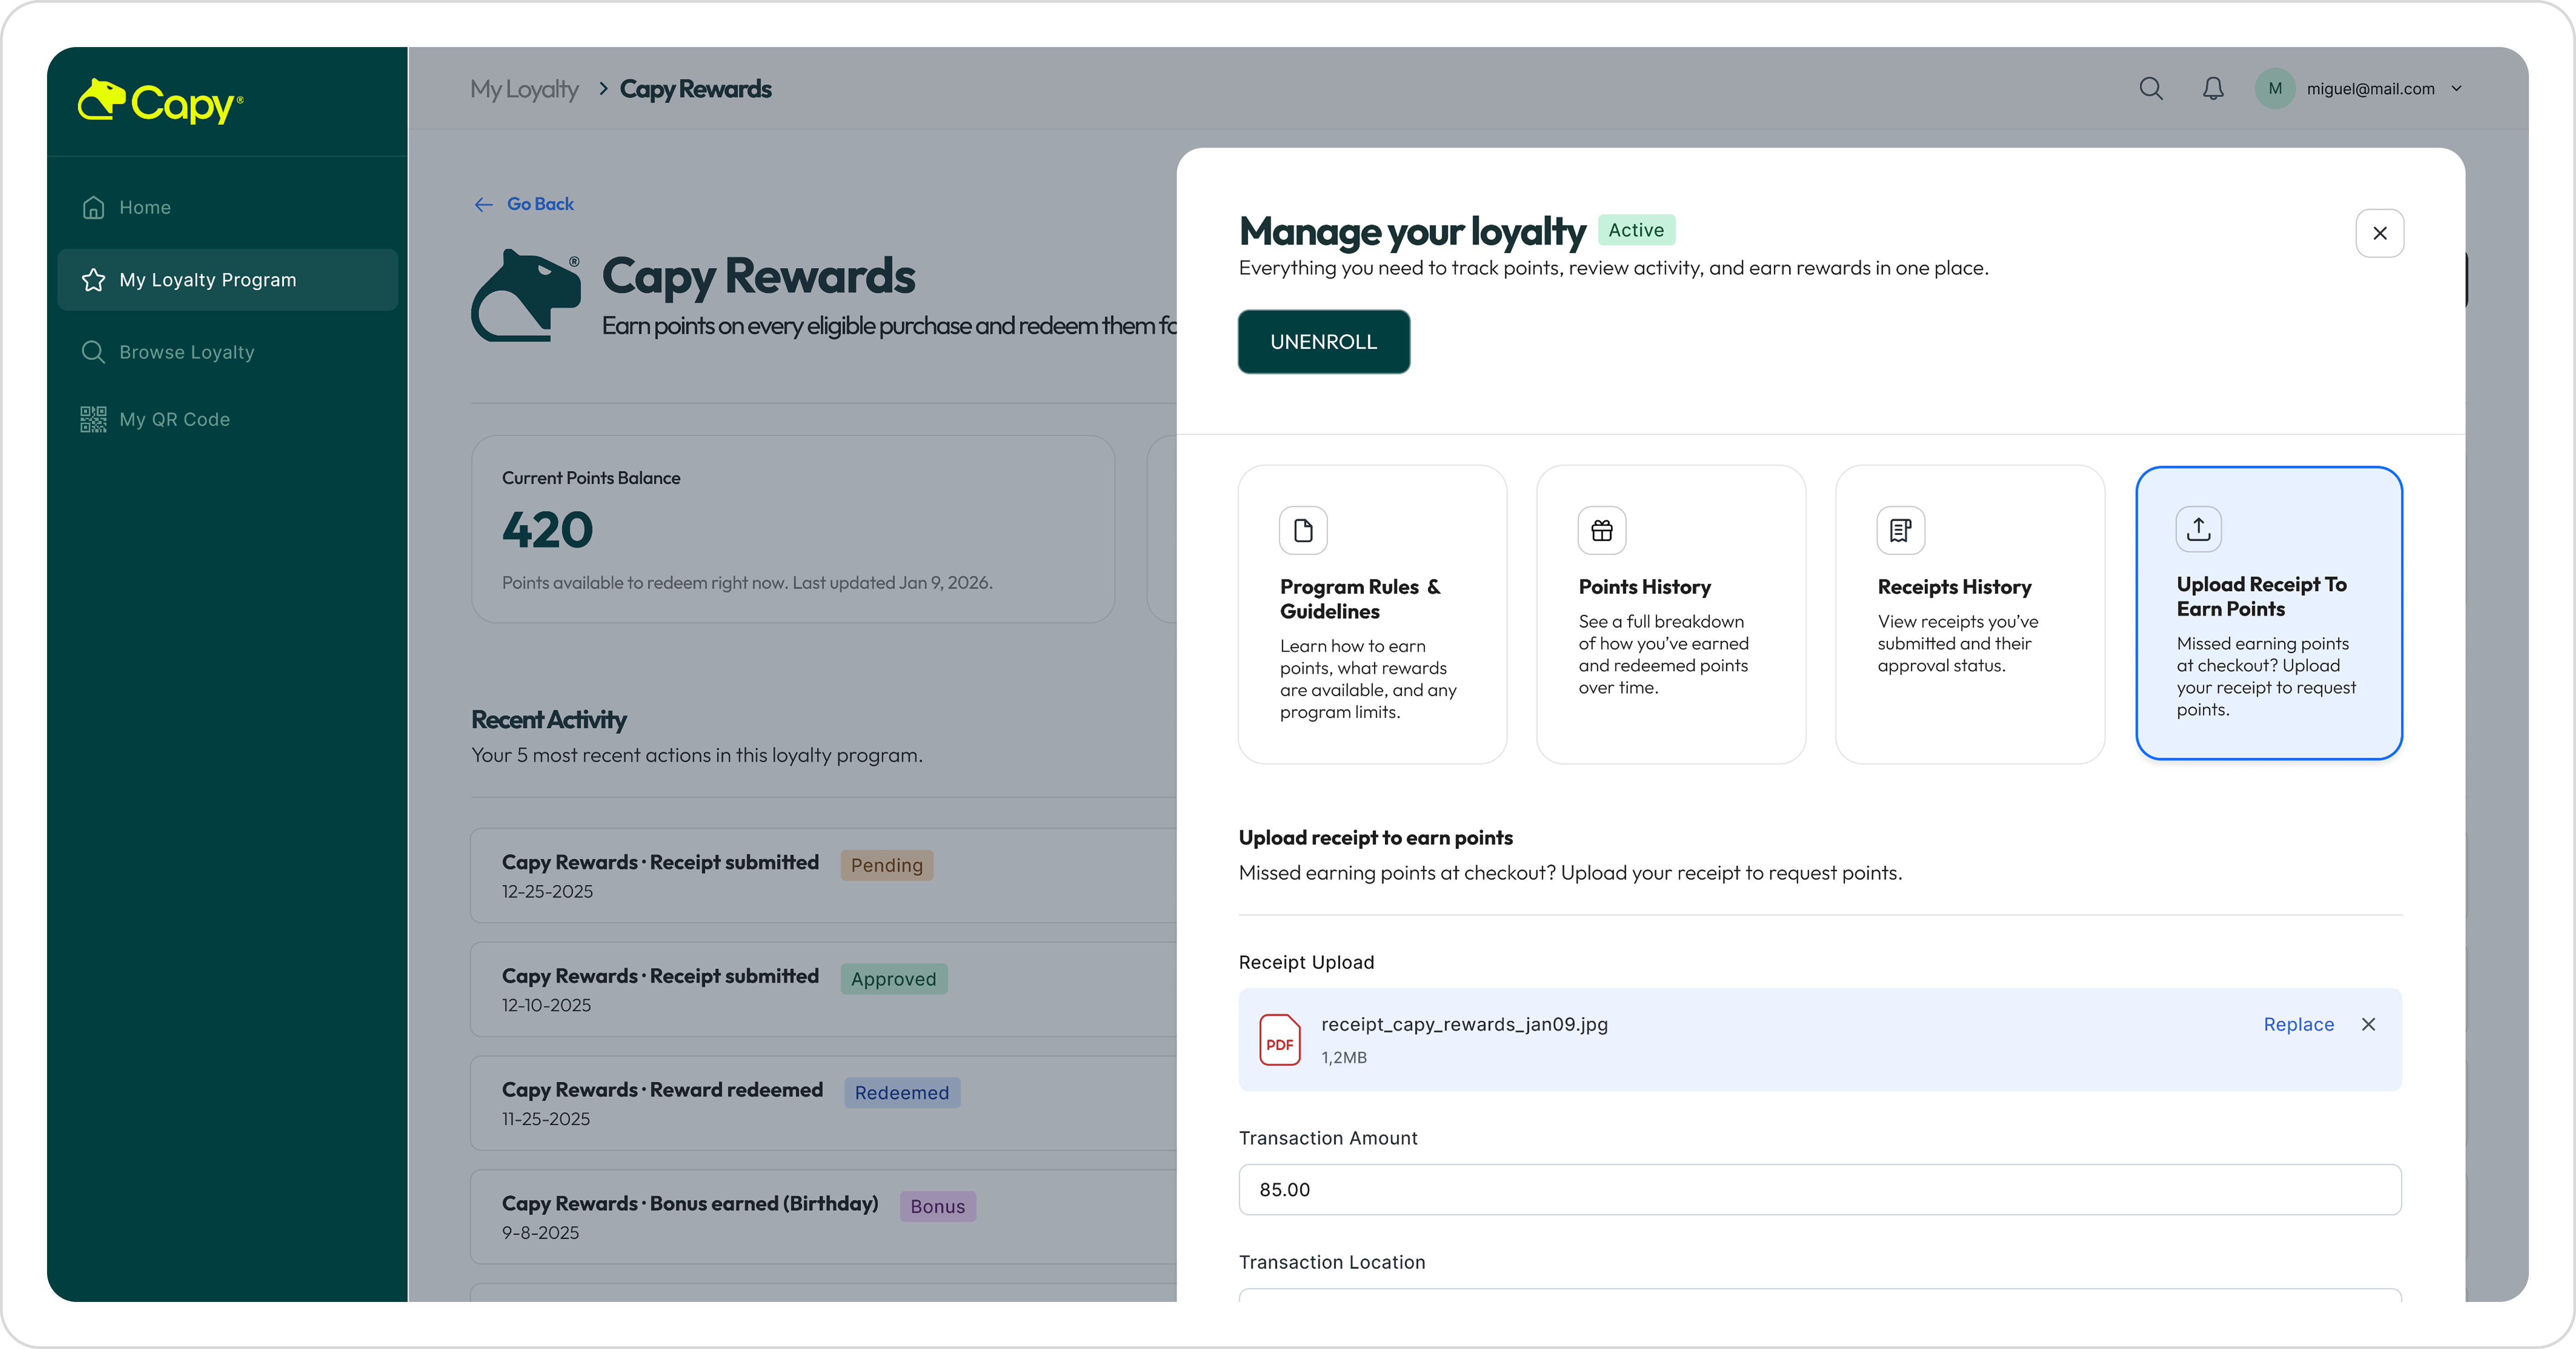This screenshot has height=1349, width=2576.
Task: Close the Manage your loyalty panel
Action: tap(2379, 233)
